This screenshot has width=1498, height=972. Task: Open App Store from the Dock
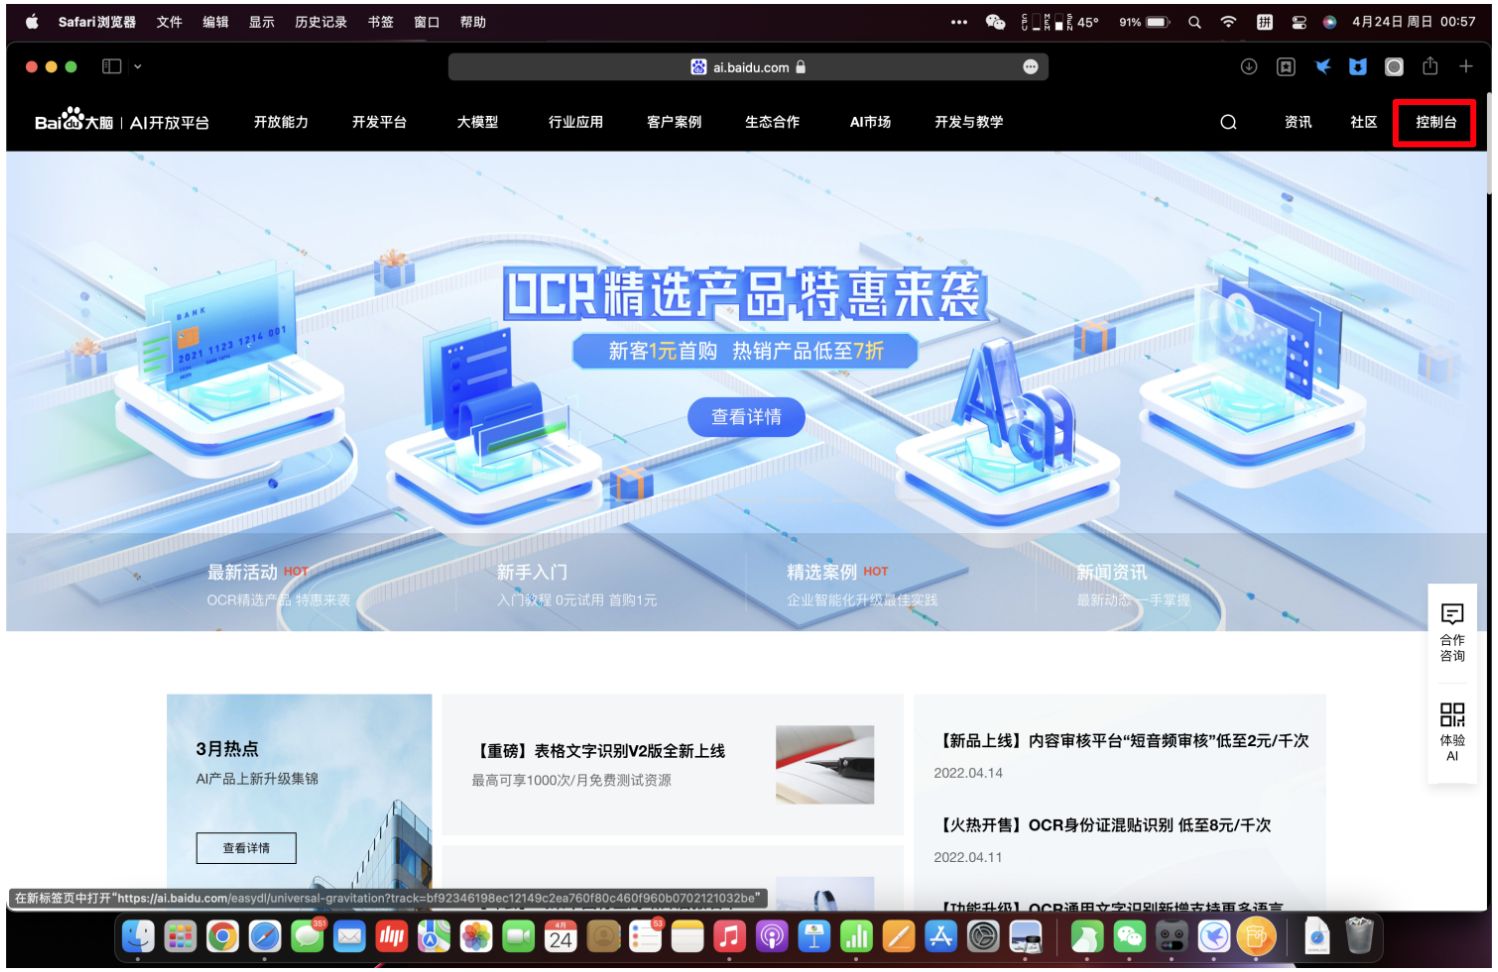point(941,937)
